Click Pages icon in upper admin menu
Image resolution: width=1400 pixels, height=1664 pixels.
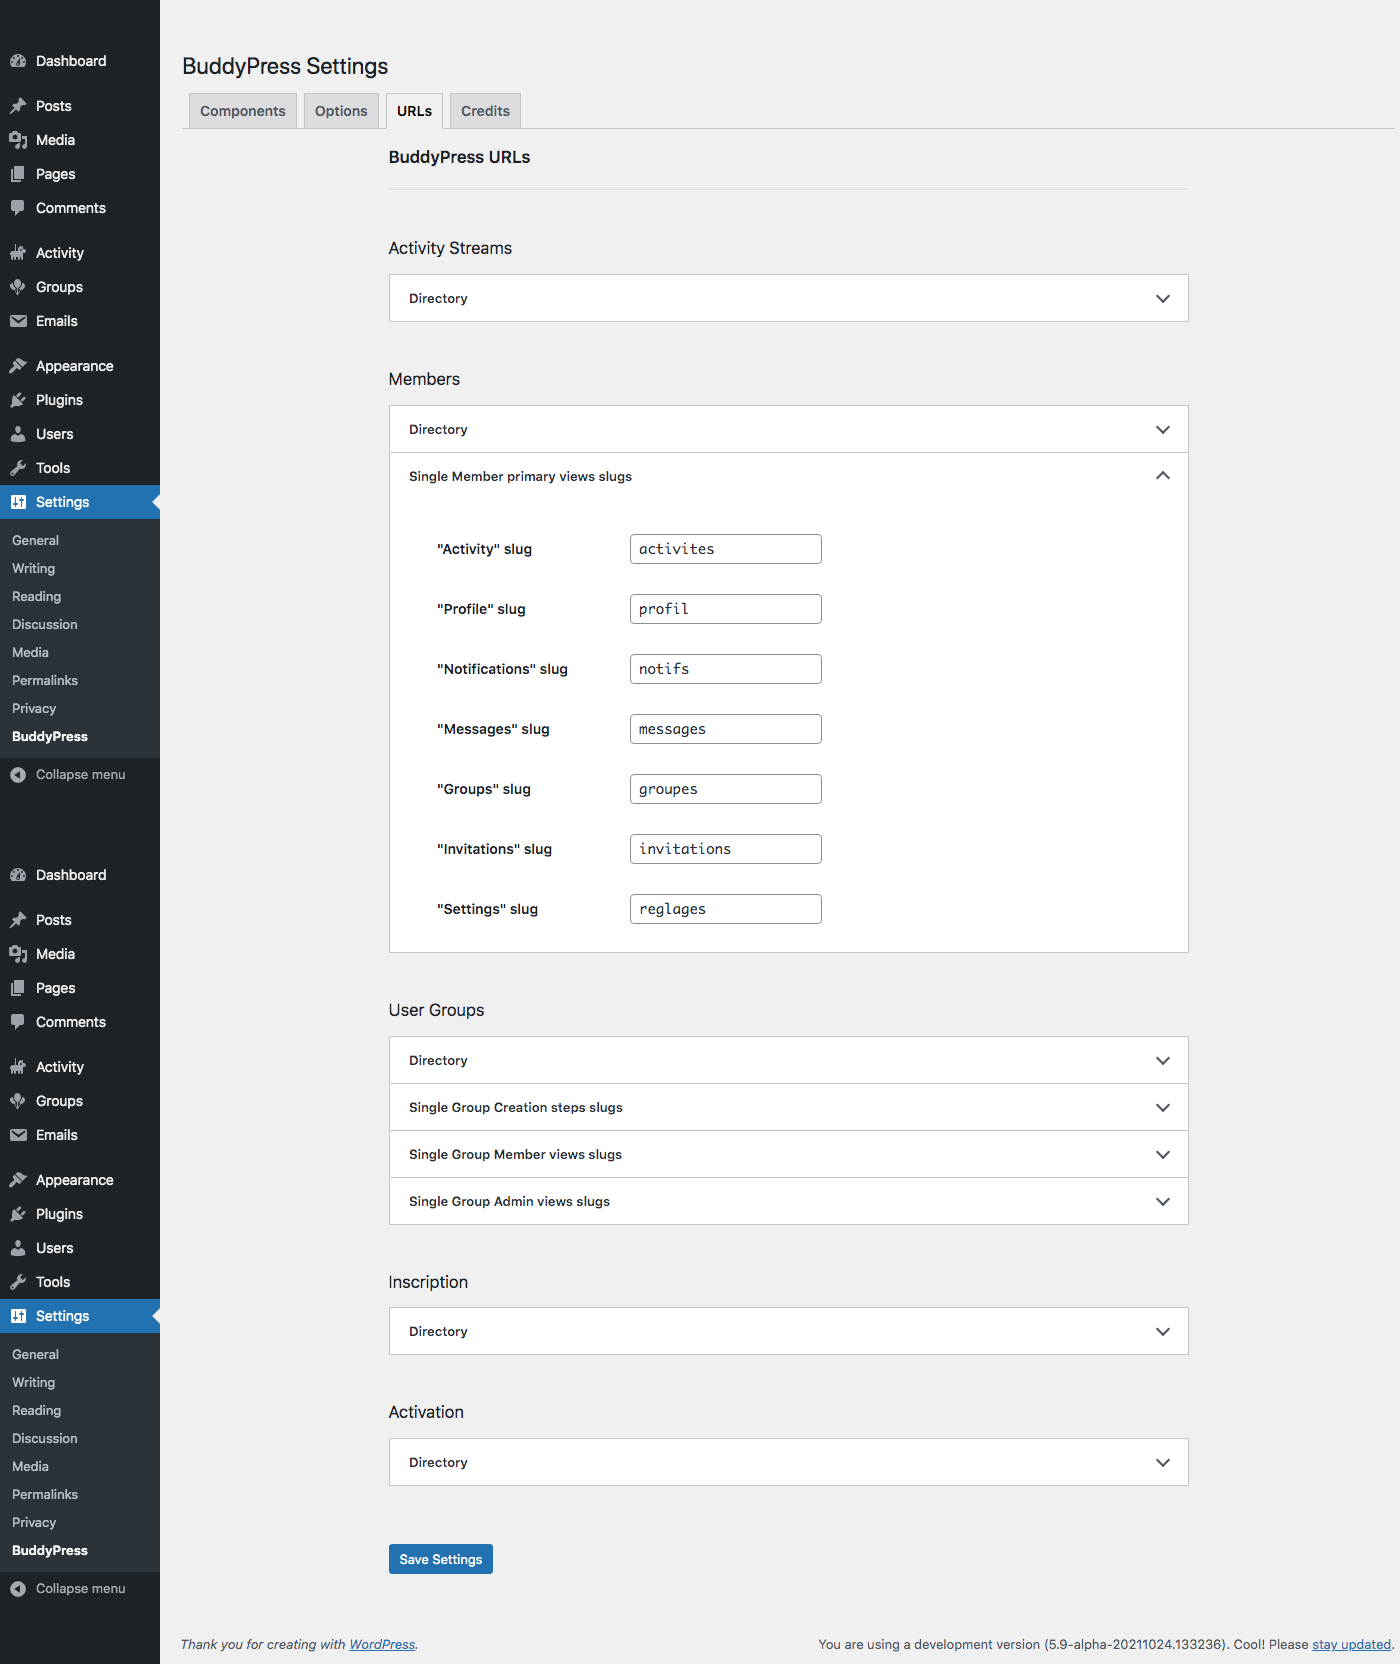tap(18, 174)
